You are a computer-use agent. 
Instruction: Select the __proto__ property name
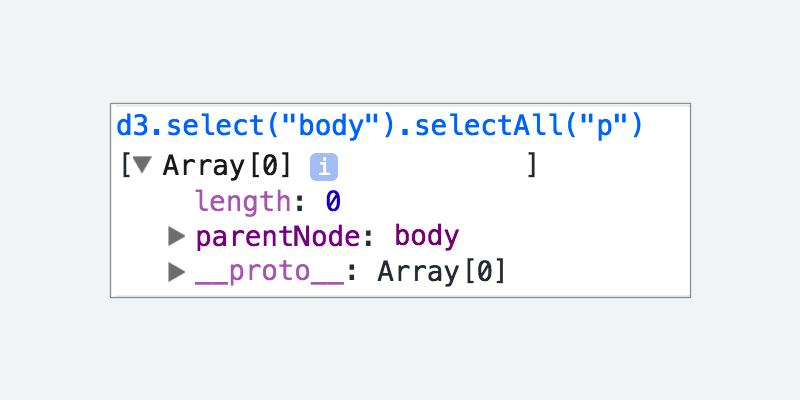coord(270,272)
